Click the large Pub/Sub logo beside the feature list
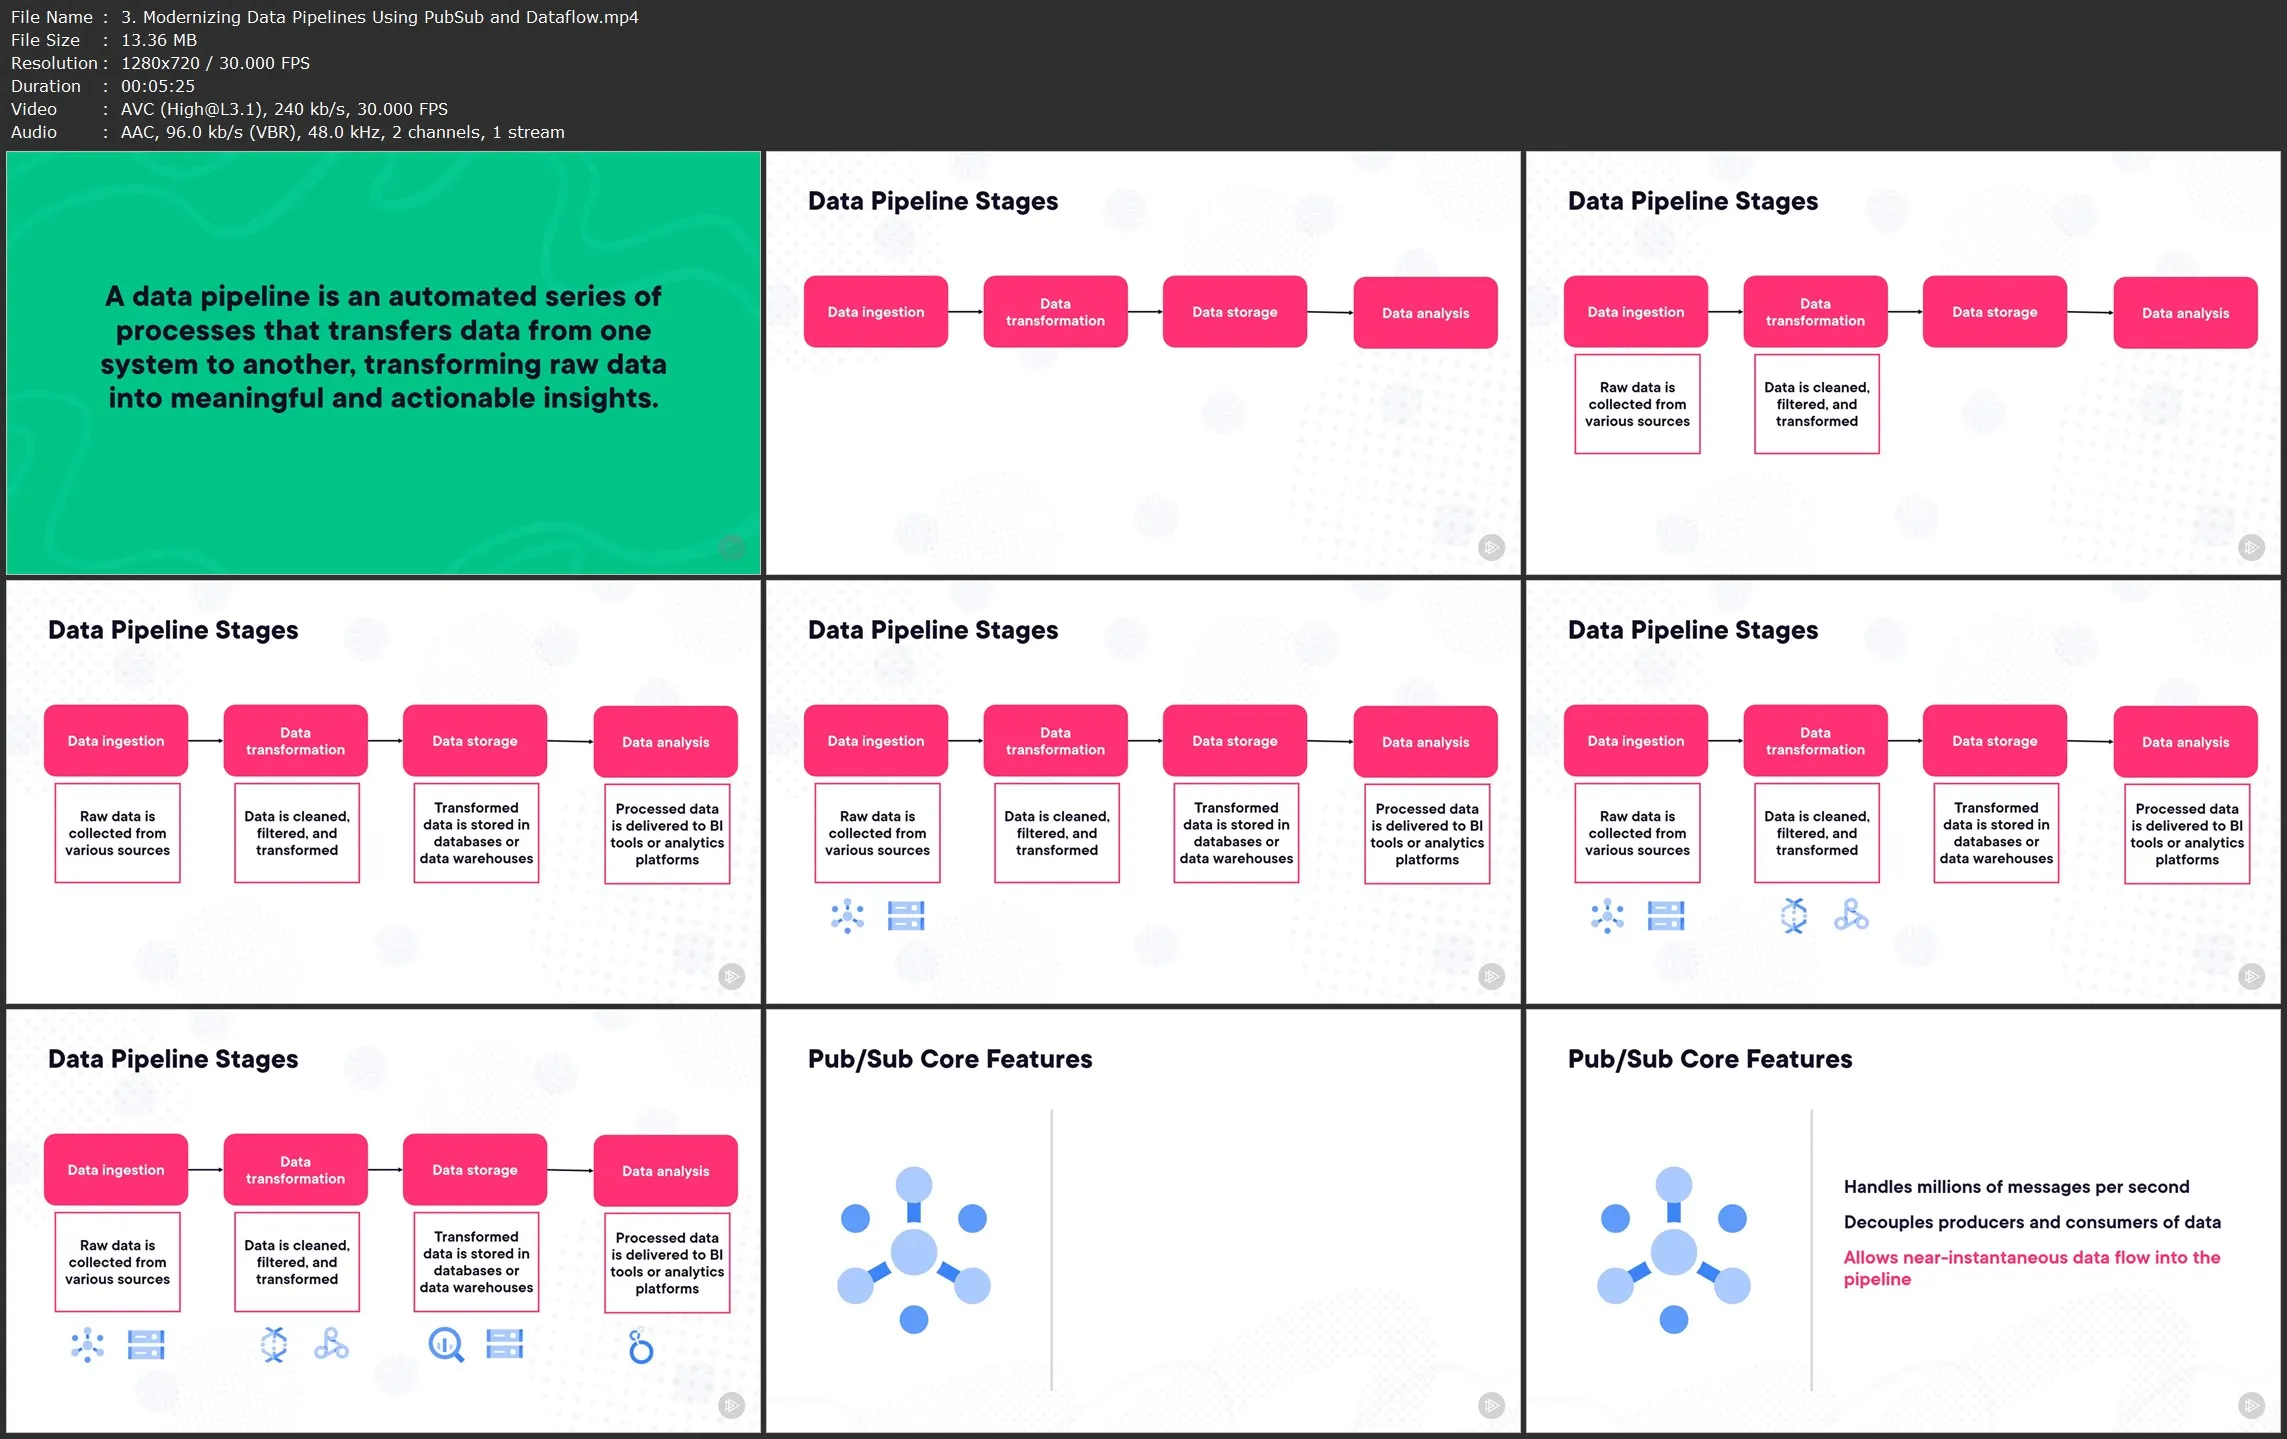The height and width of the screenshot is (1439, 2287). tap(1673, 1250)
